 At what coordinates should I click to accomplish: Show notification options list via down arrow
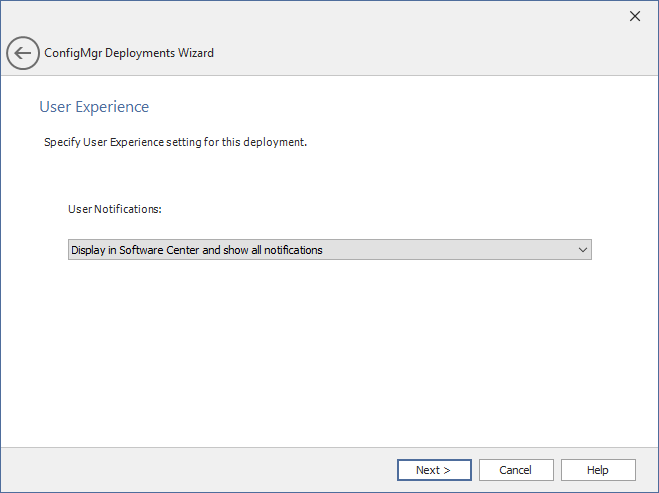click(583, 250)
